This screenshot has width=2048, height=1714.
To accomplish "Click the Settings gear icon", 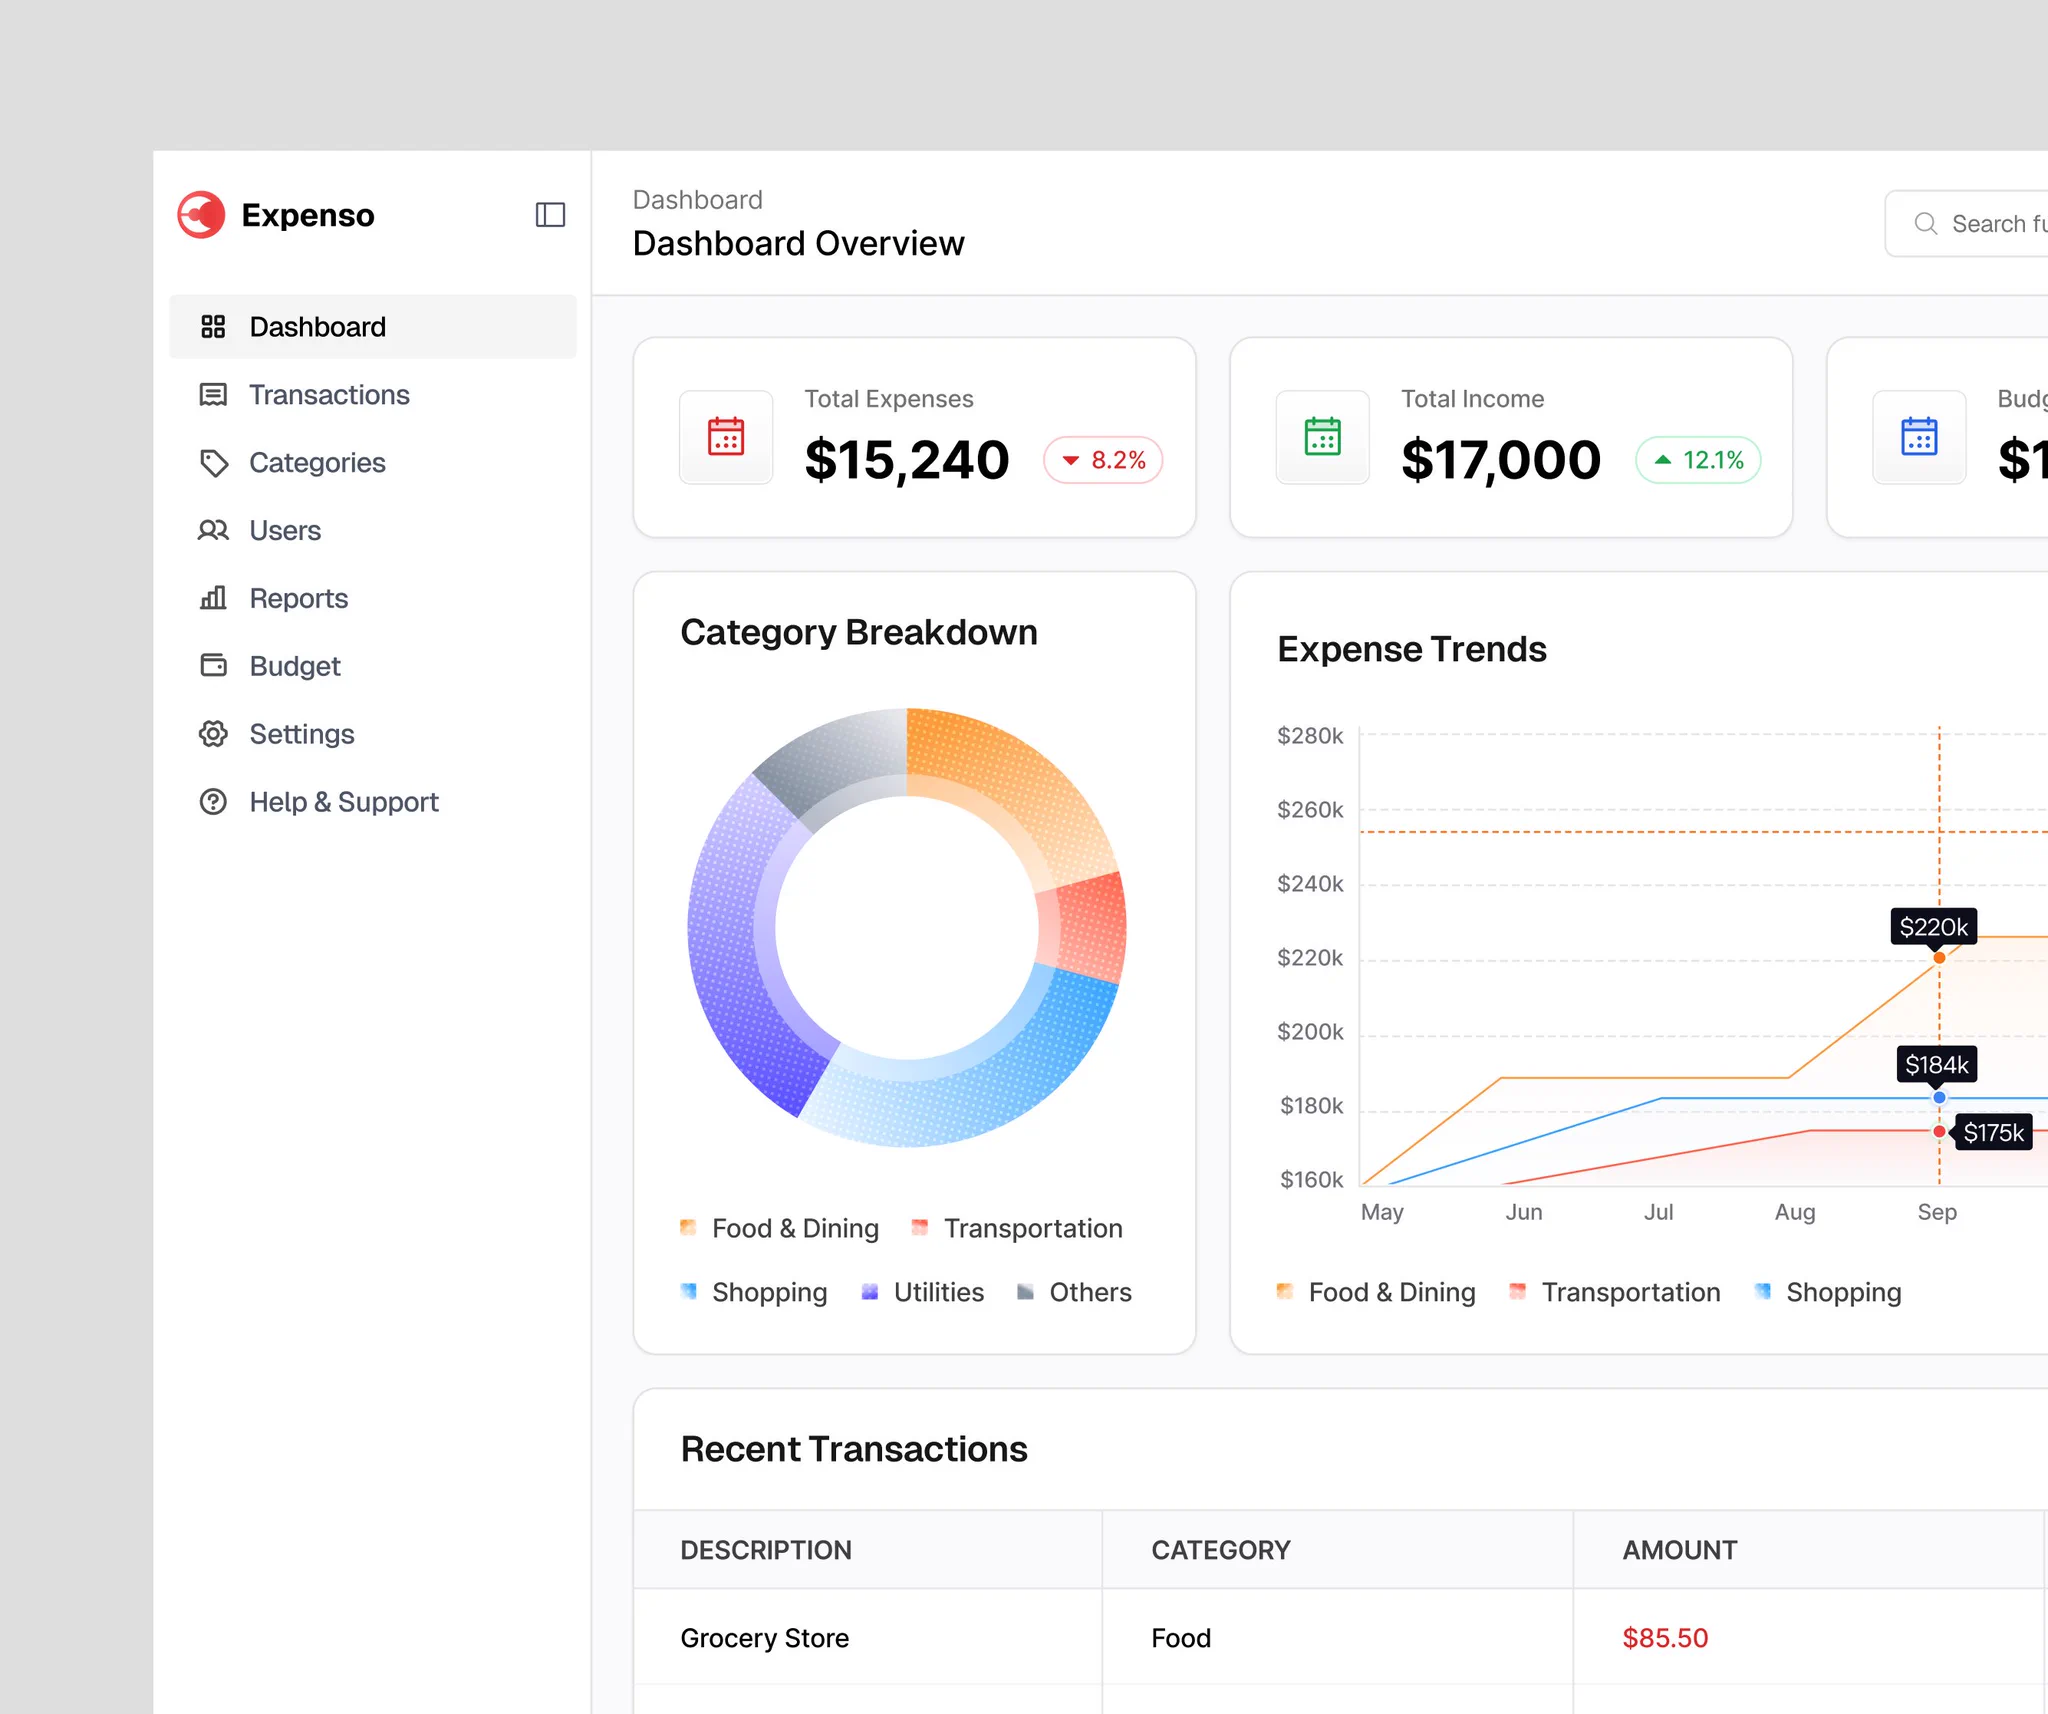I will pos(213,734).
